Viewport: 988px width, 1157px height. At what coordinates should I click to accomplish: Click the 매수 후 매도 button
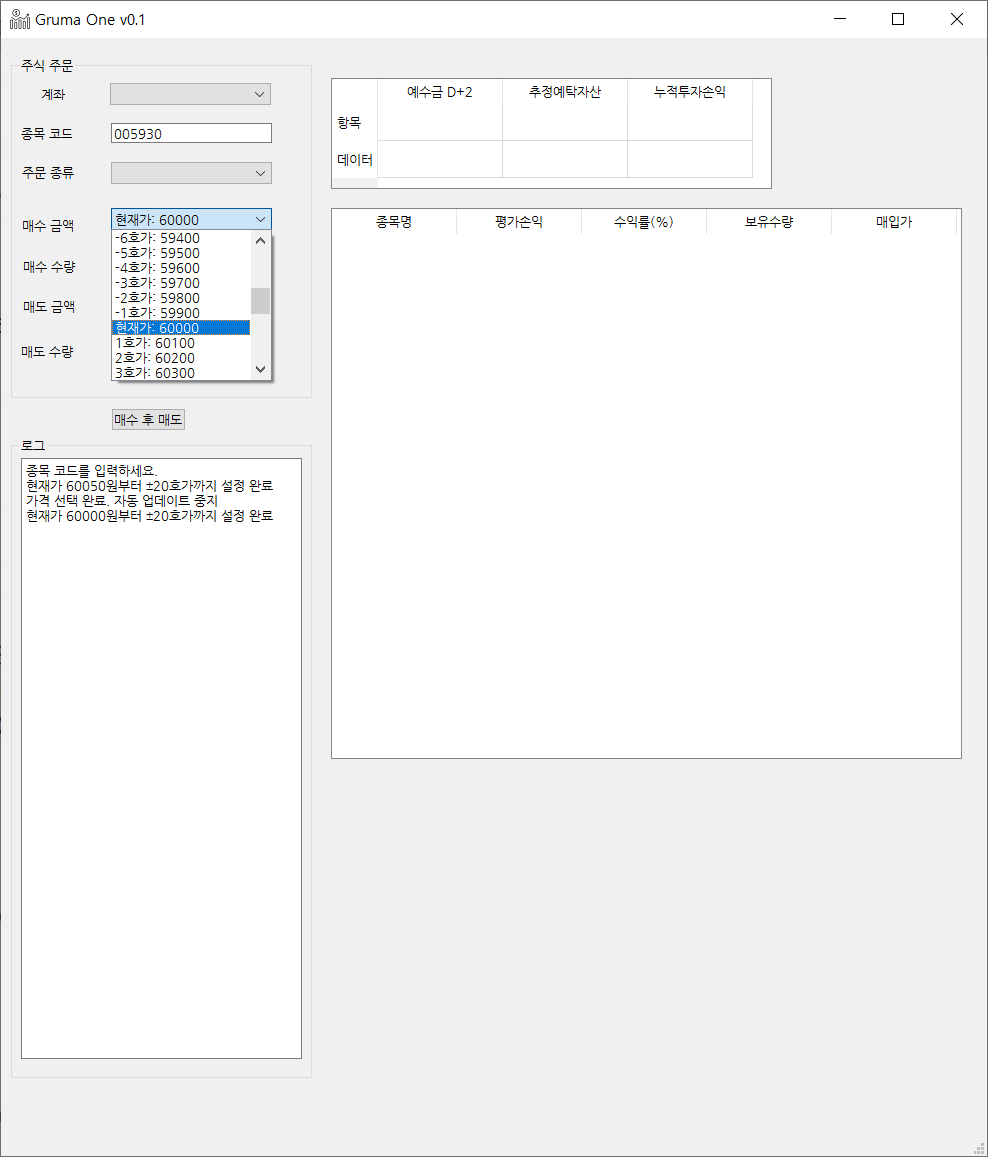pos(148,419)
